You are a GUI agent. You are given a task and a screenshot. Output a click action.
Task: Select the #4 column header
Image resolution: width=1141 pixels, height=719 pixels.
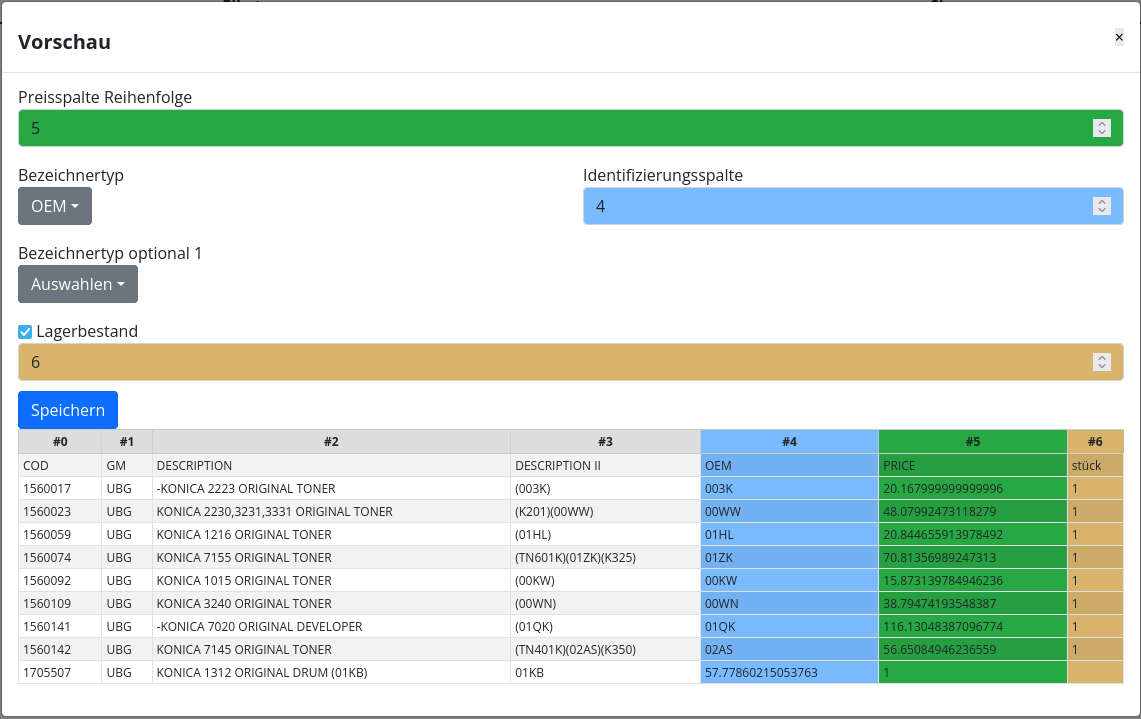789,442
